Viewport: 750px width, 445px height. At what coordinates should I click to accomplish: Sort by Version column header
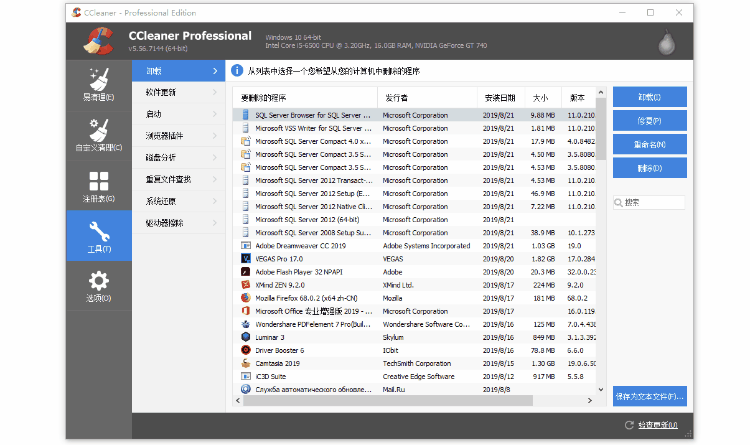coord(578,98)
